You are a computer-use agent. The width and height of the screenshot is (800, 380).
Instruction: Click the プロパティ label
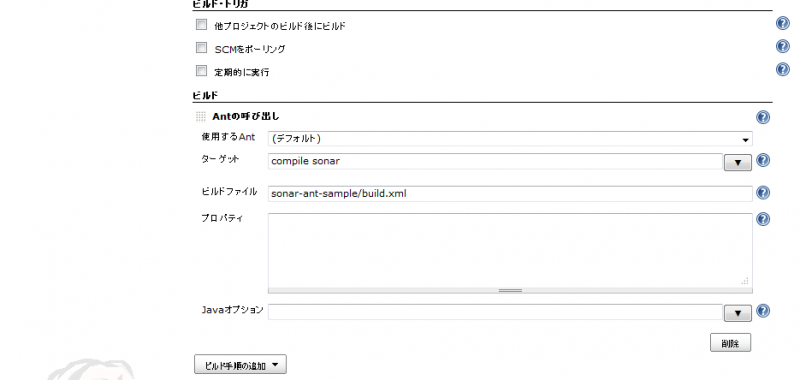click(x=222, y=218)
